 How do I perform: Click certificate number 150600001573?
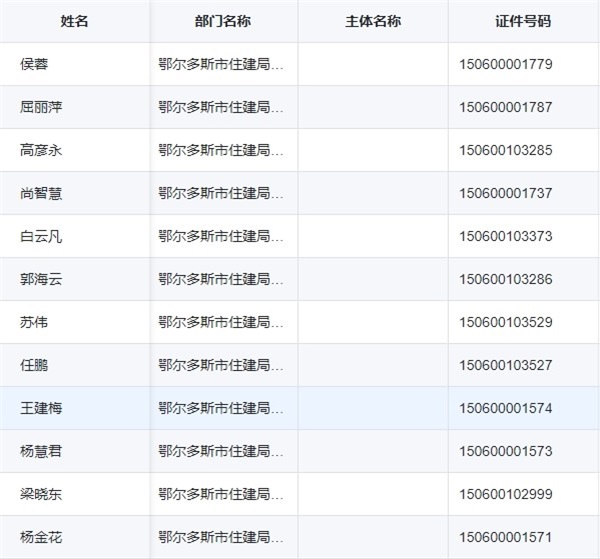click(x=505, y=451)
